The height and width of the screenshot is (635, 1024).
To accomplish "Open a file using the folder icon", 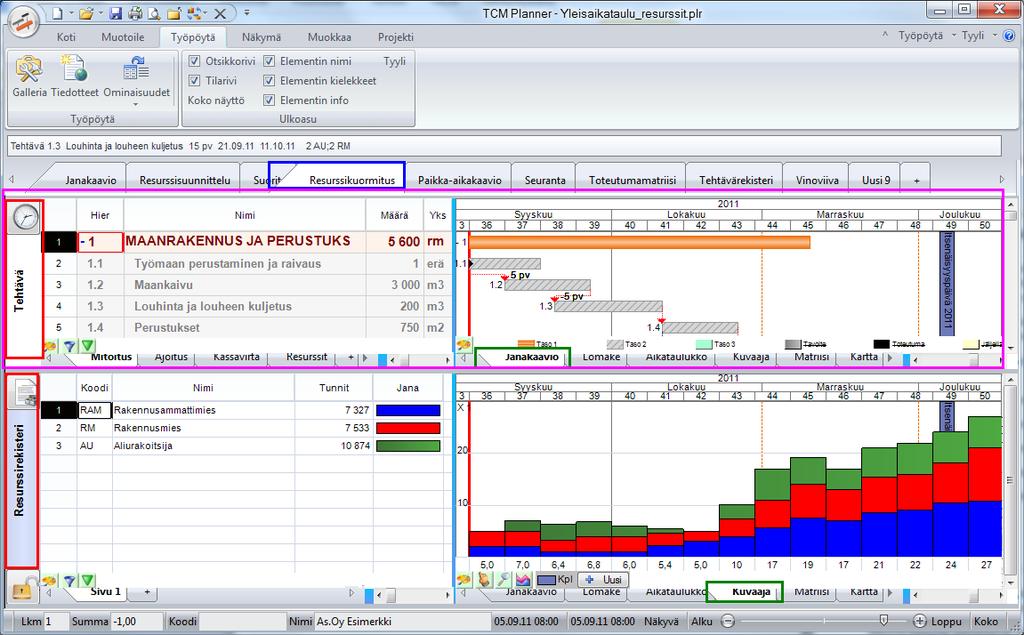I will click(x=86, y=13).
